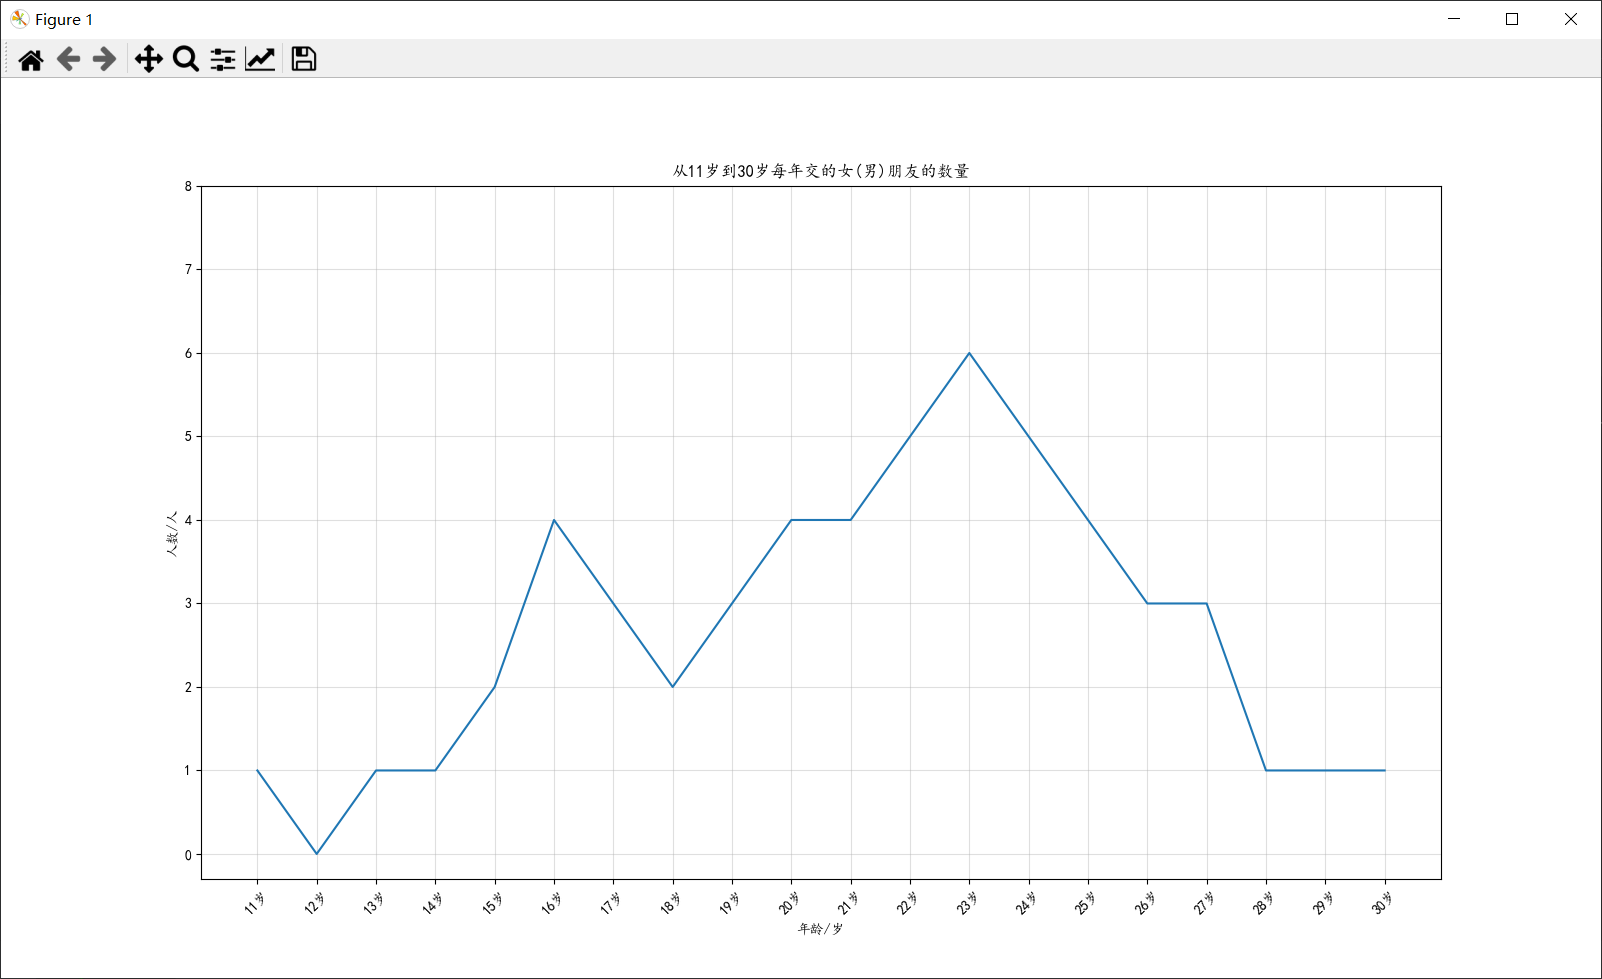Click the y-axis tick value 4
Image resolution: width=1602 pixels, height=979 pixels.
pos(188,520)
